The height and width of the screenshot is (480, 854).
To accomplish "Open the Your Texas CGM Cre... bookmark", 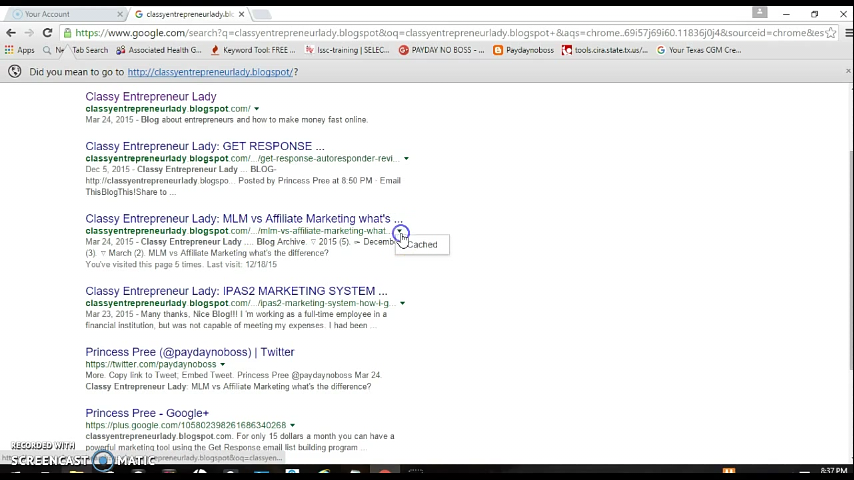I will click(699, 50).
